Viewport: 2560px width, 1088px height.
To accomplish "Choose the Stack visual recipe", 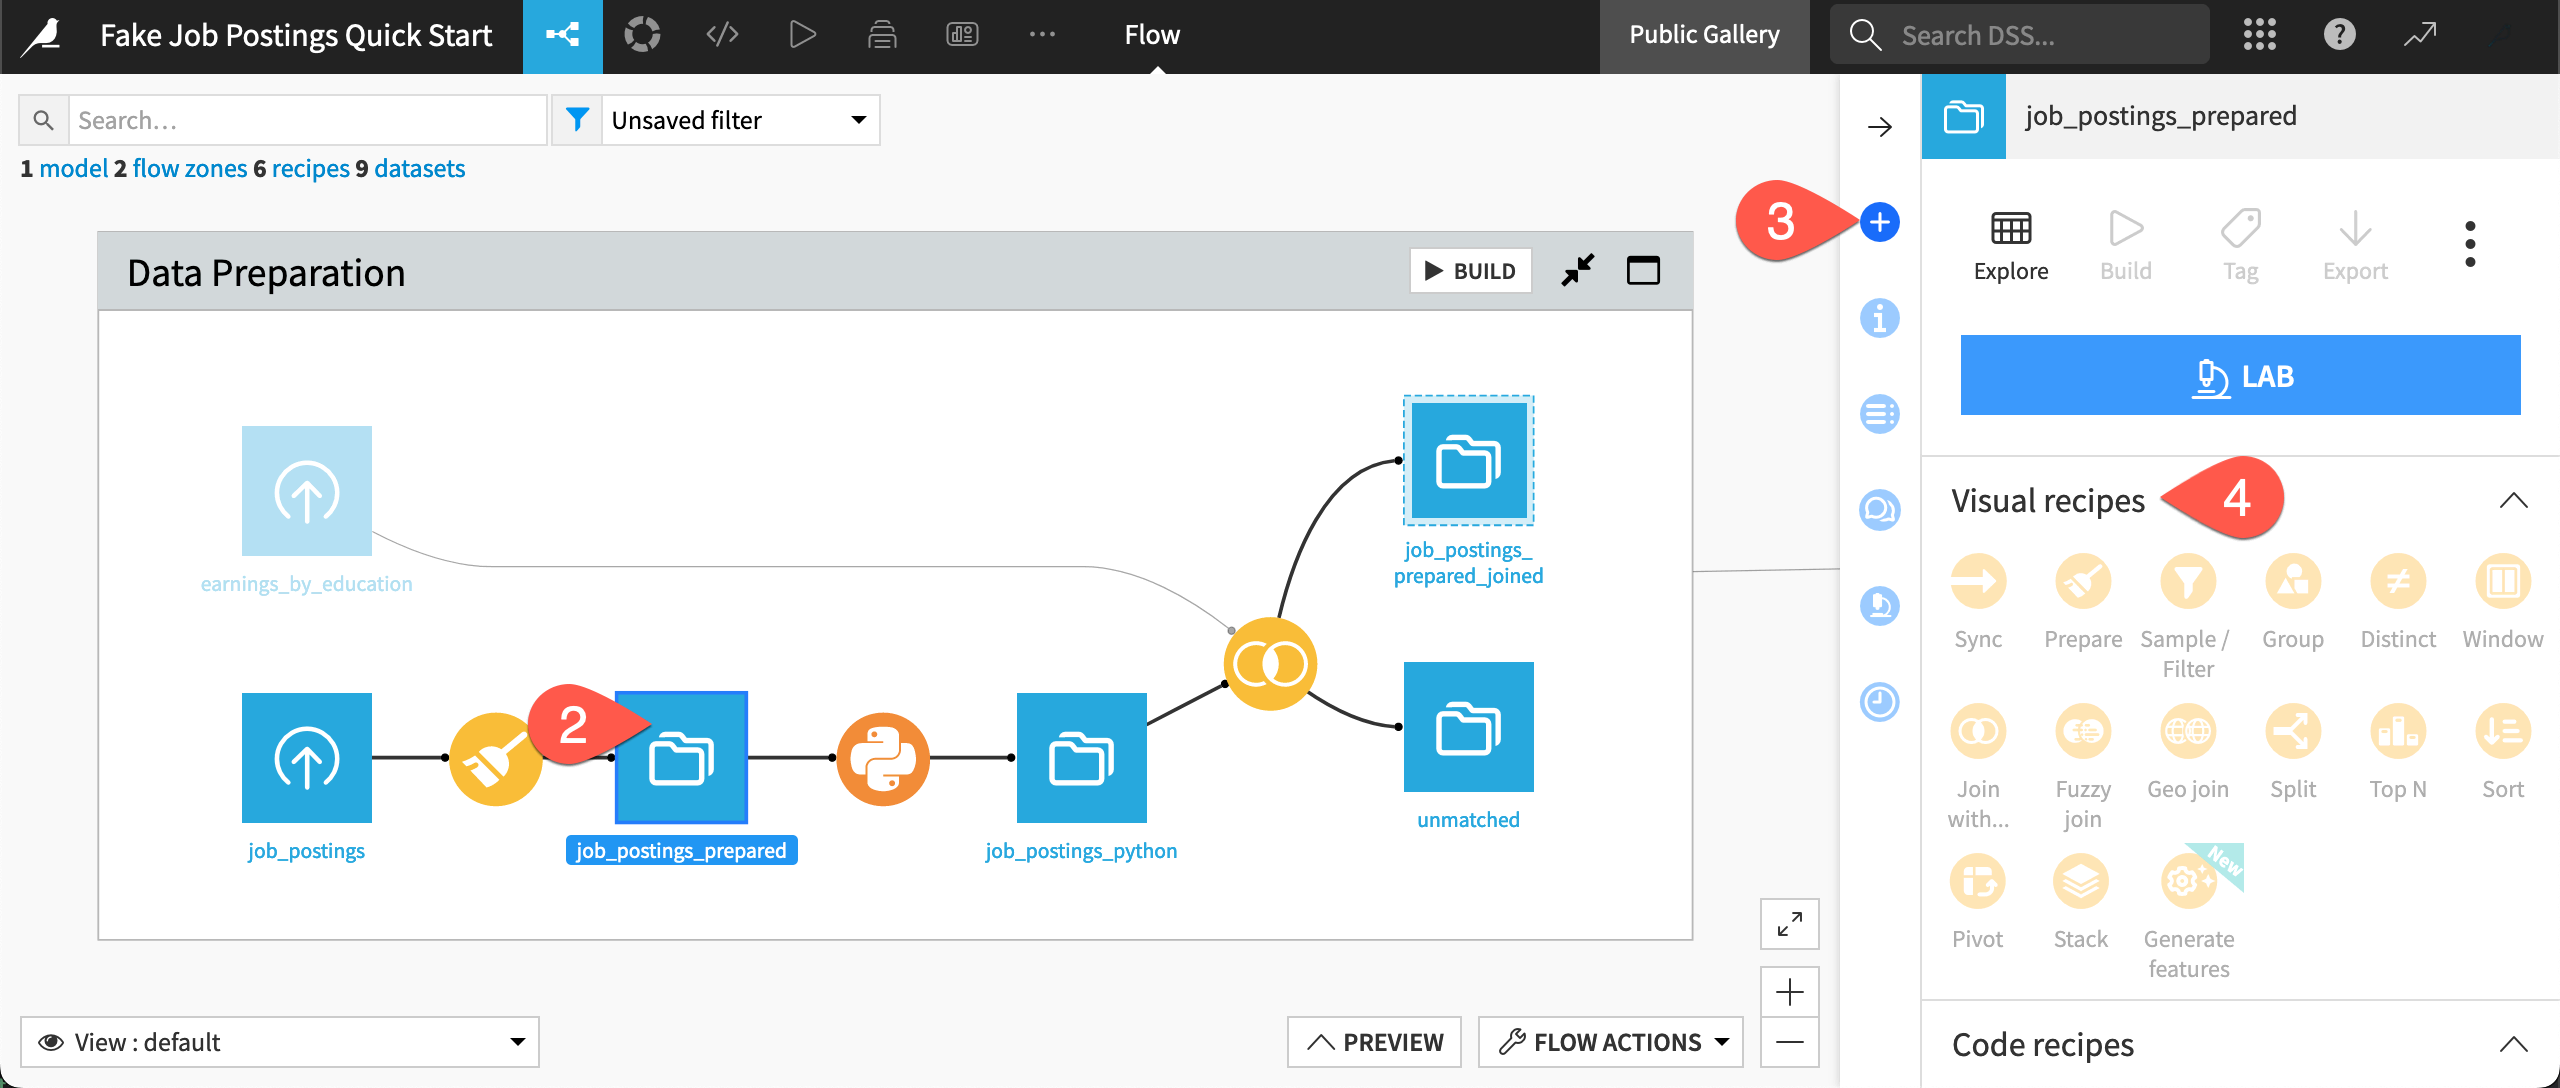I will (2081, 902).
